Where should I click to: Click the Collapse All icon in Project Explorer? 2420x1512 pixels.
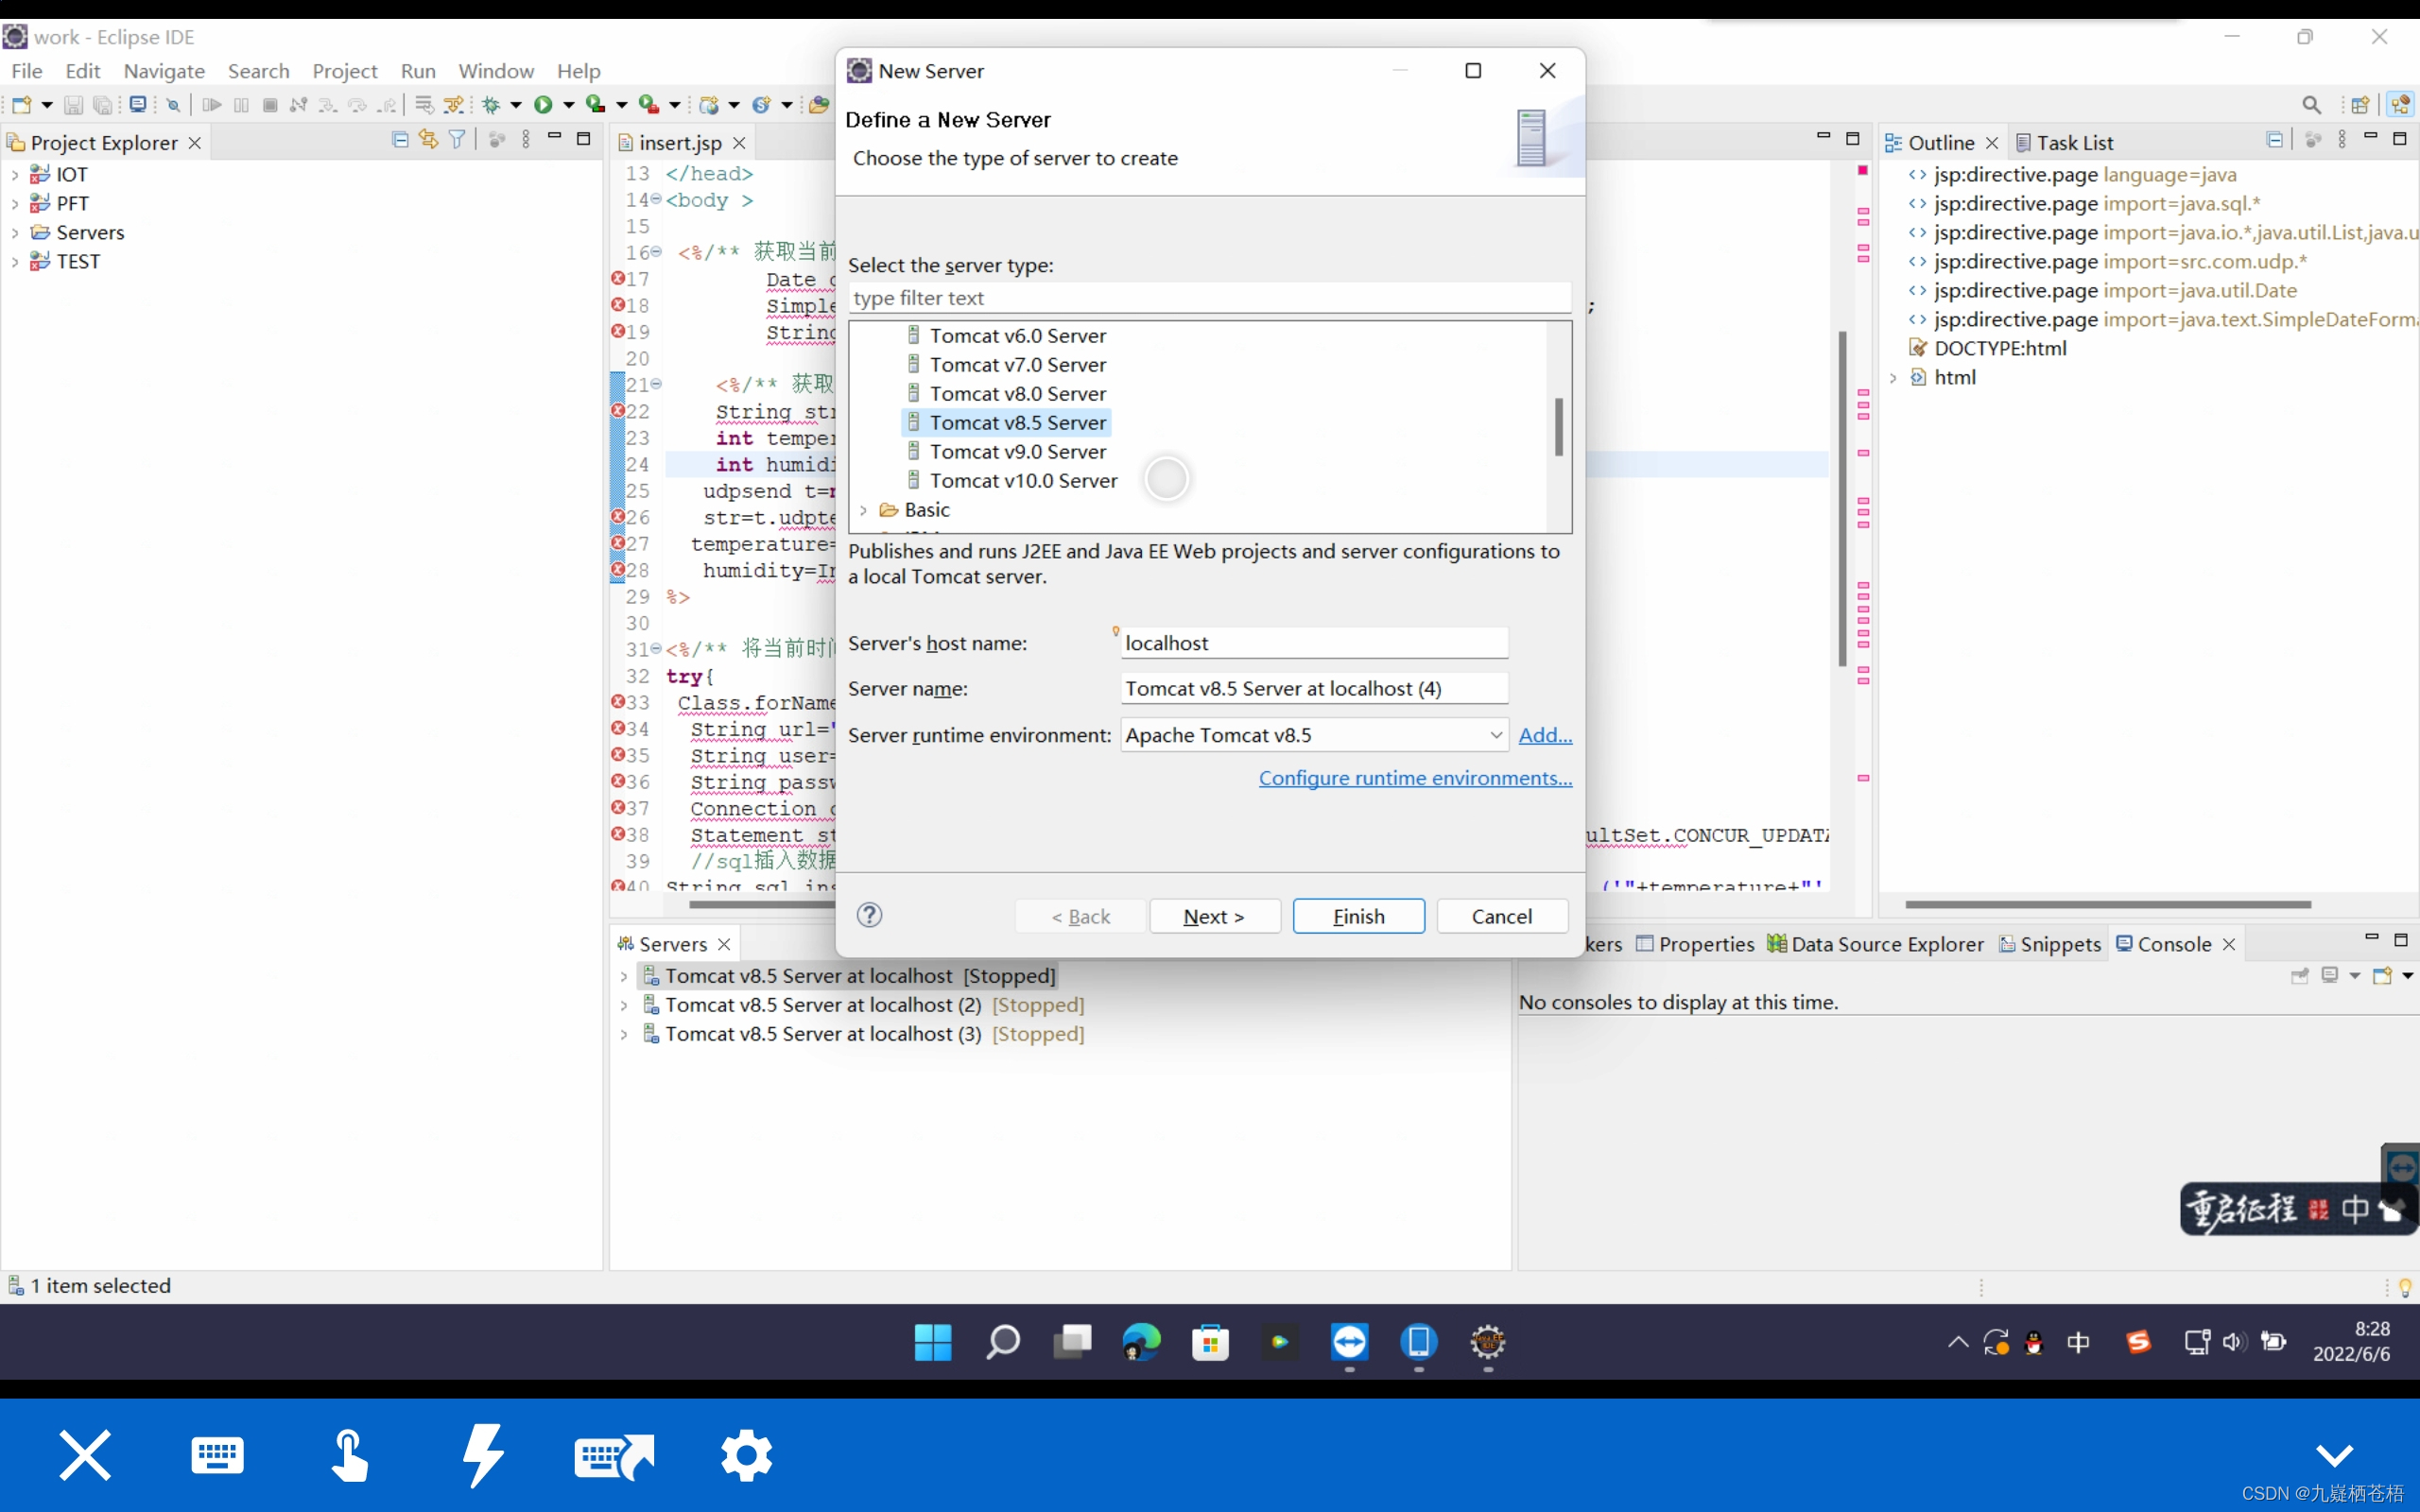click(400, 140)
